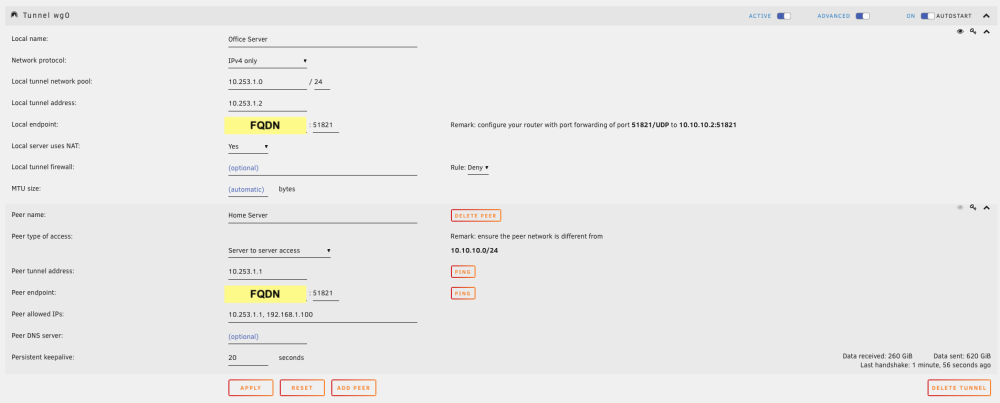The height and width of the screenshot is (403, 1000).
Task: Toggle the ACTIVE switch for tunnel wg0
Action: click(784, 16)
